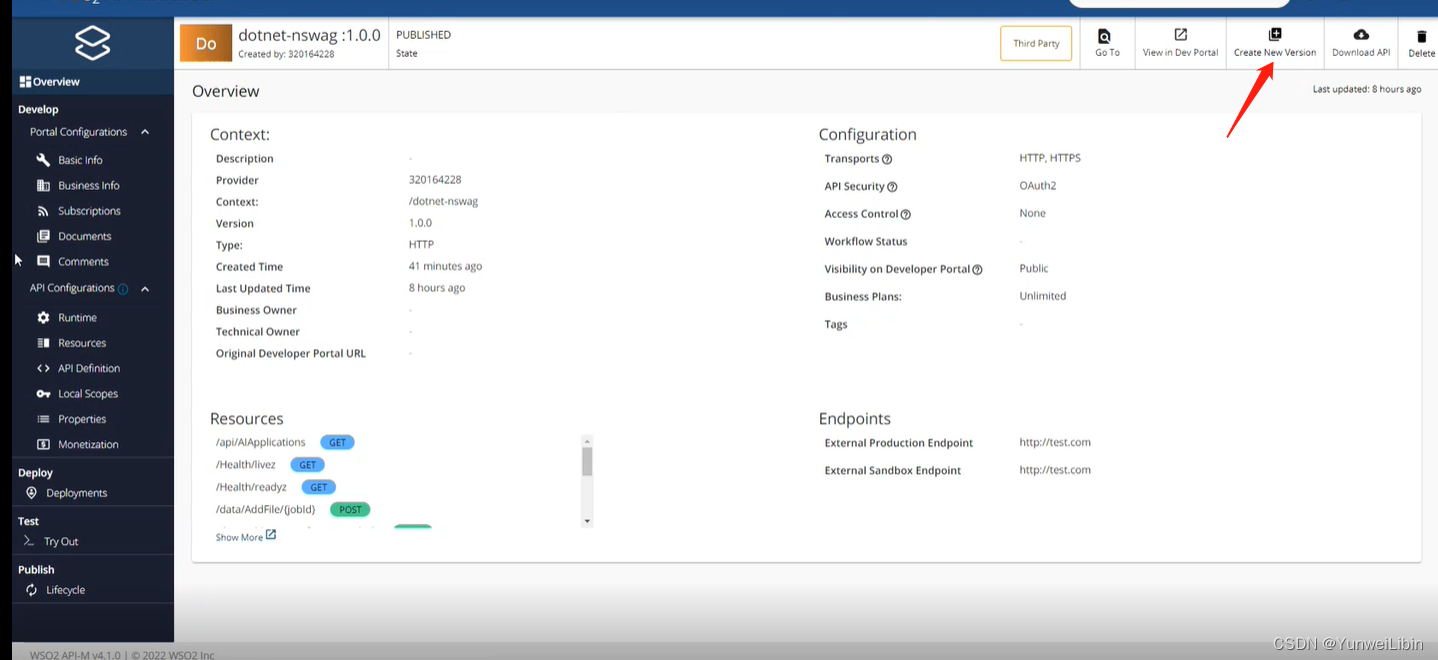Click the Unlimited business plan value

1042,296
